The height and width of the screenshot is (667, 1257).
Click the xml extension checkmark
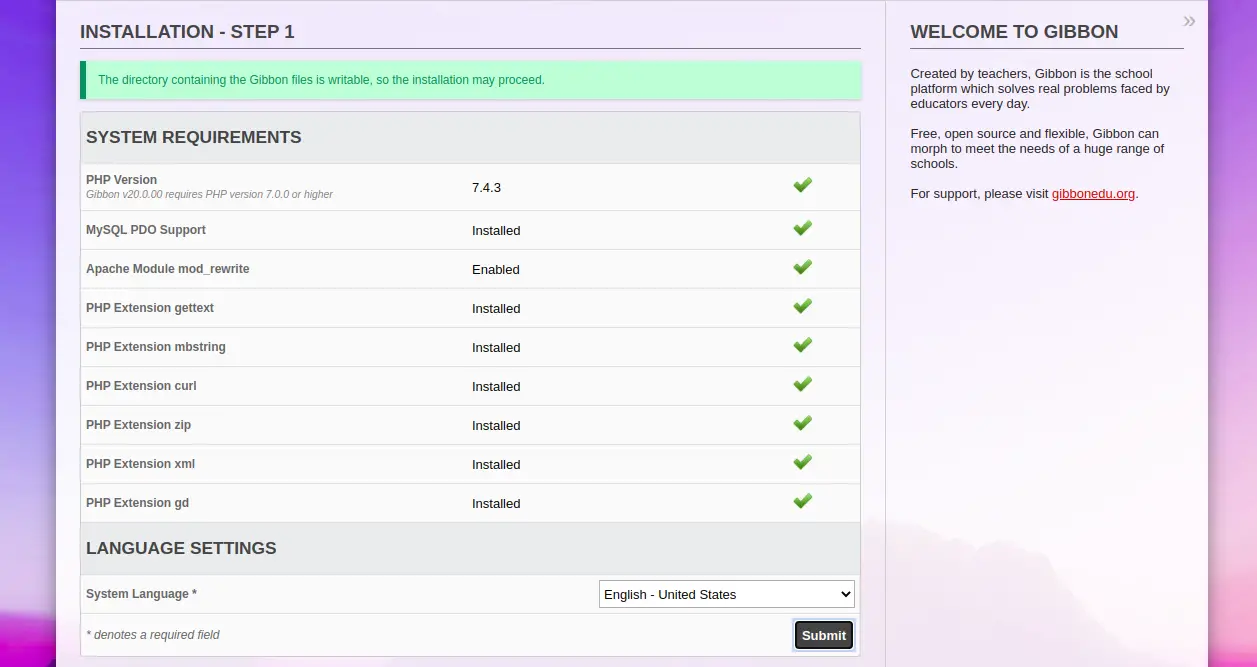[x=802, y=462]
